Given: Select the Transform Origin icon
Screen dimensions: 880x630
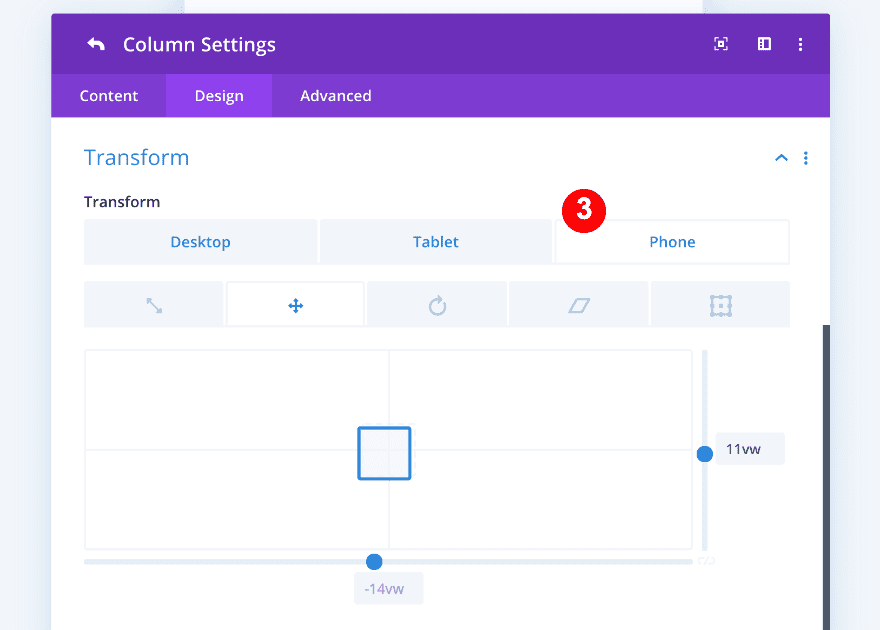Looking at the screenshot, I should pos(720,305).
